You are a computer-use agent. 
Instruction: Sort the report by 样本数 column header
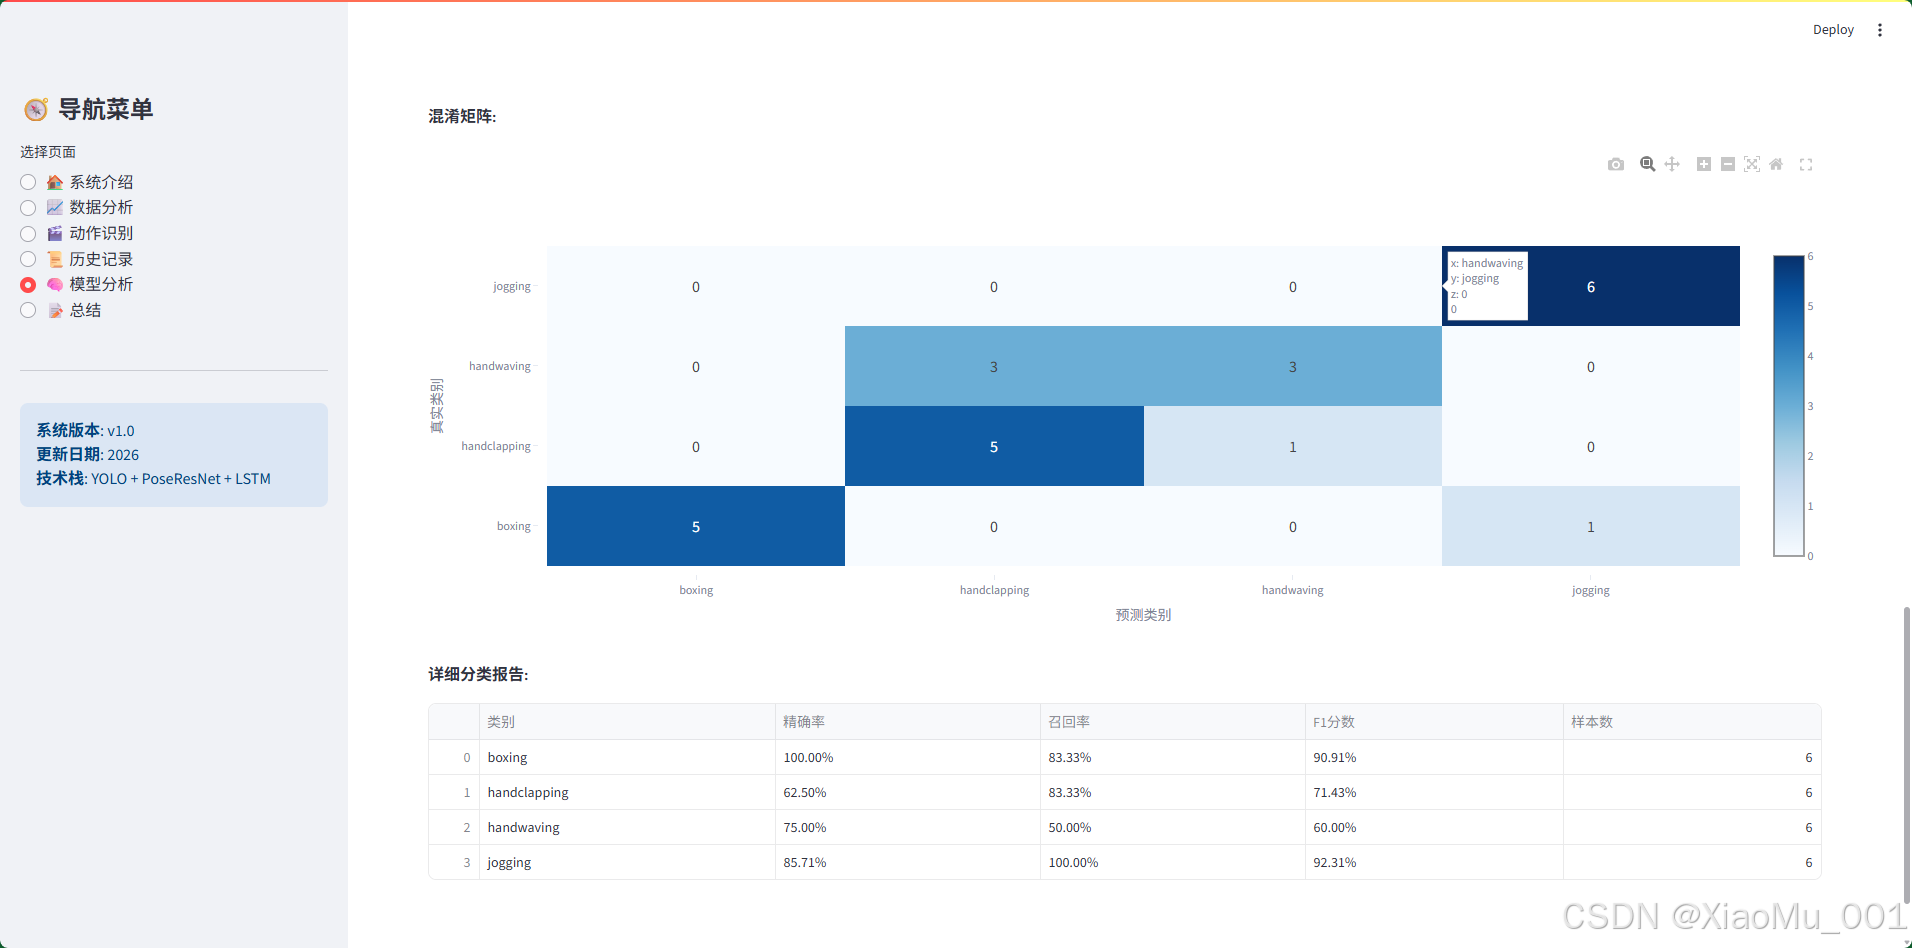point(1692,722)
